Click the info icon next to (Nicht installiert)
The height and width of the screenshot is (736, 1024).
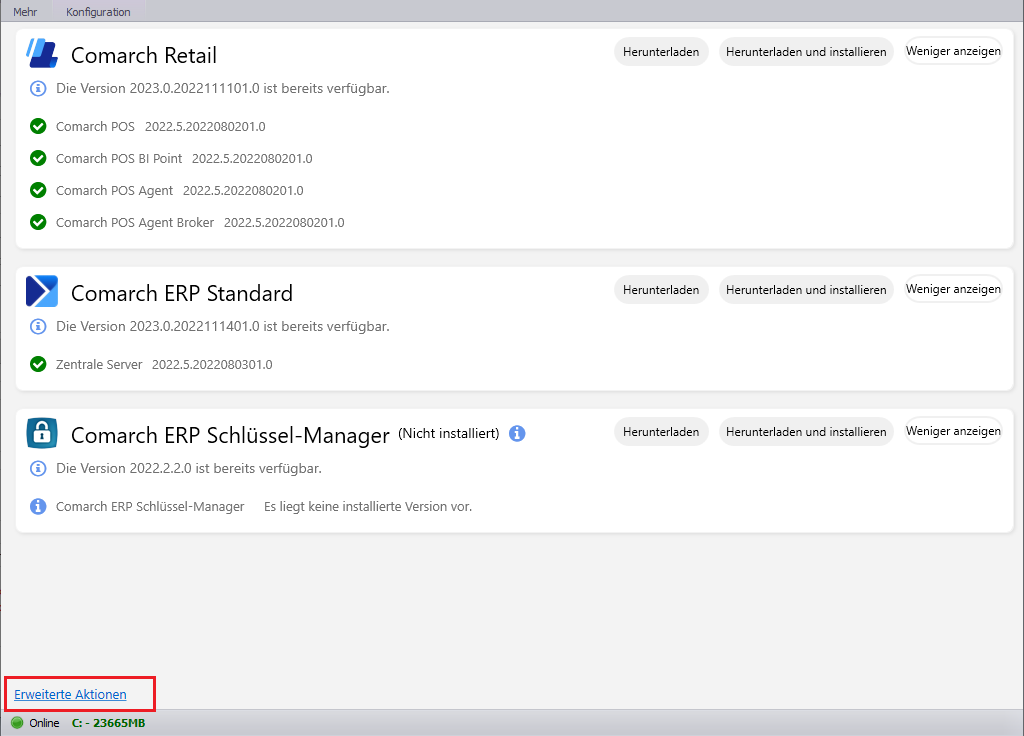(x=517, y=433)
